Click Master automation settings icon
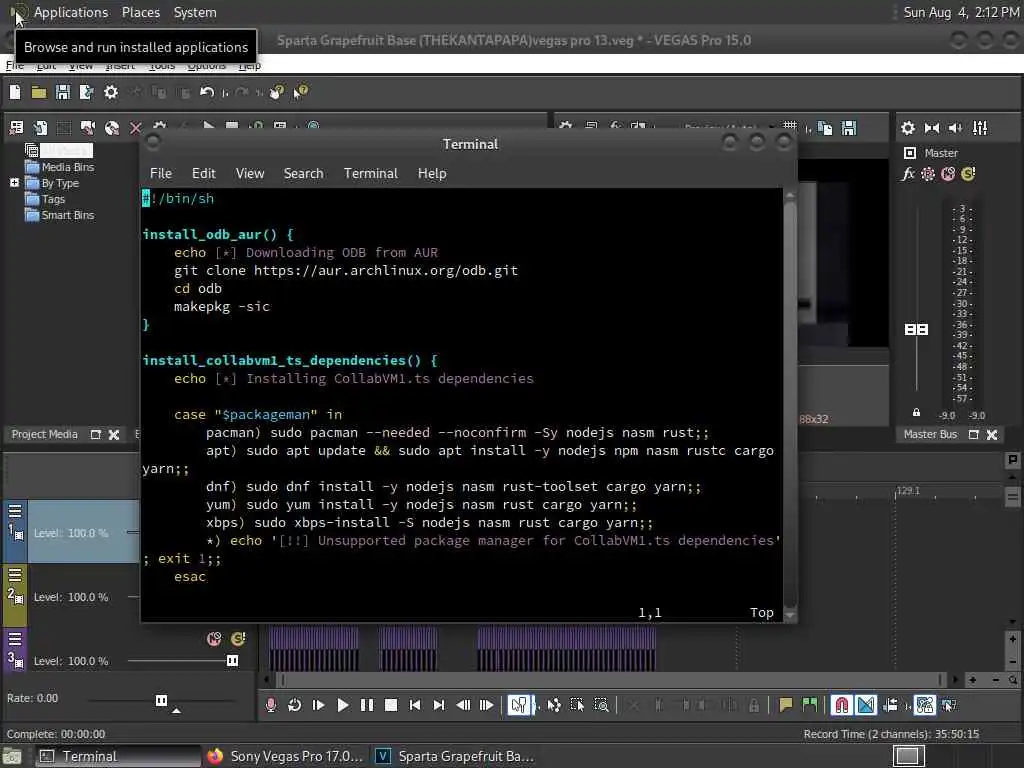This screenshot has width=1024, height=768. (x=927, y=174)
